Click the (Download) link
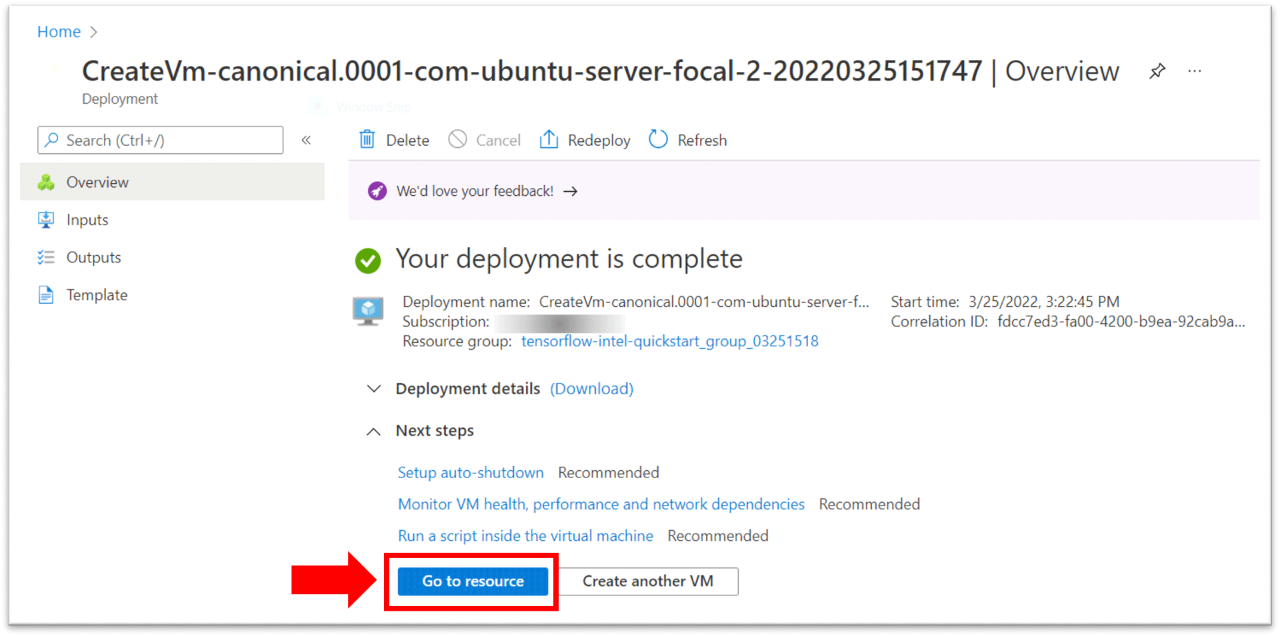 click(592, 389)
